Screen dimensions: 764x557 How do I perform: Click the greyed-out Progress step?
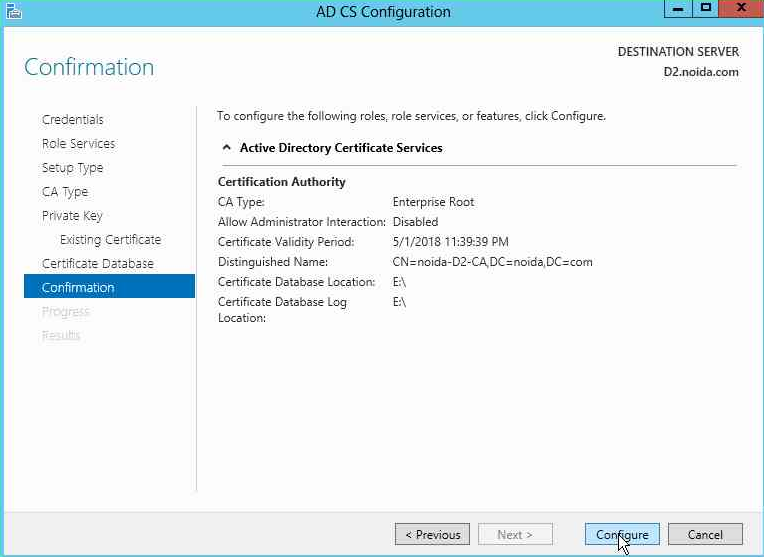tap(66, 311)
